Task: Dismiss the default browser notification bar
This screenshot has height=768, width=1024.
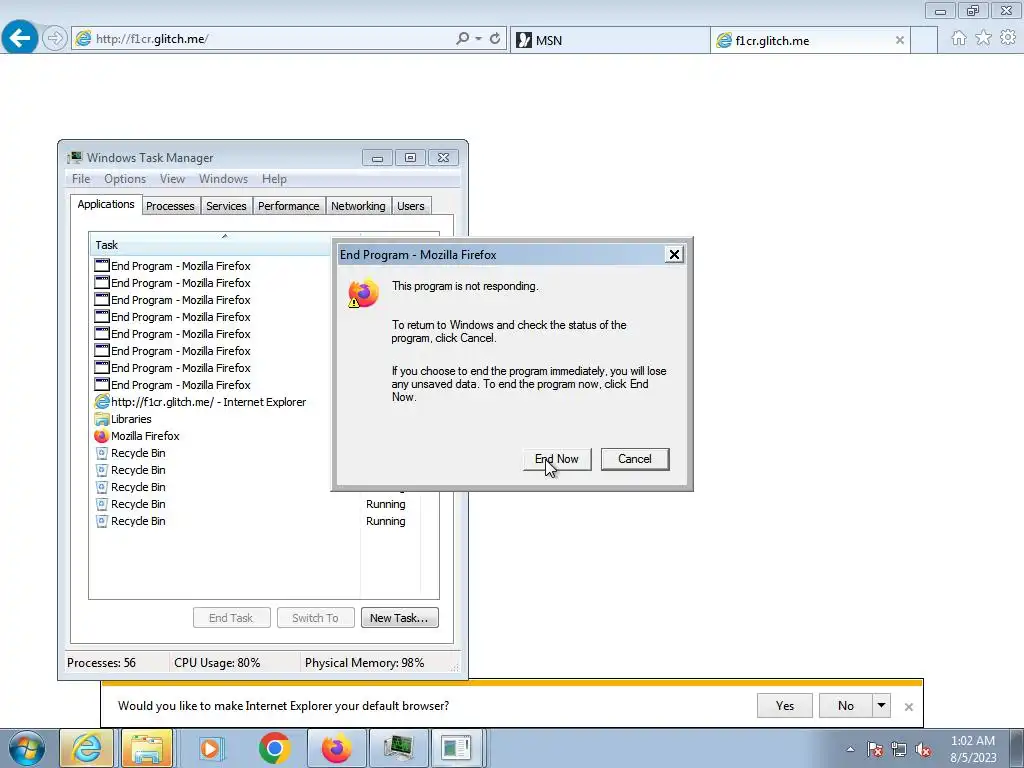Action: coord(908,707)
